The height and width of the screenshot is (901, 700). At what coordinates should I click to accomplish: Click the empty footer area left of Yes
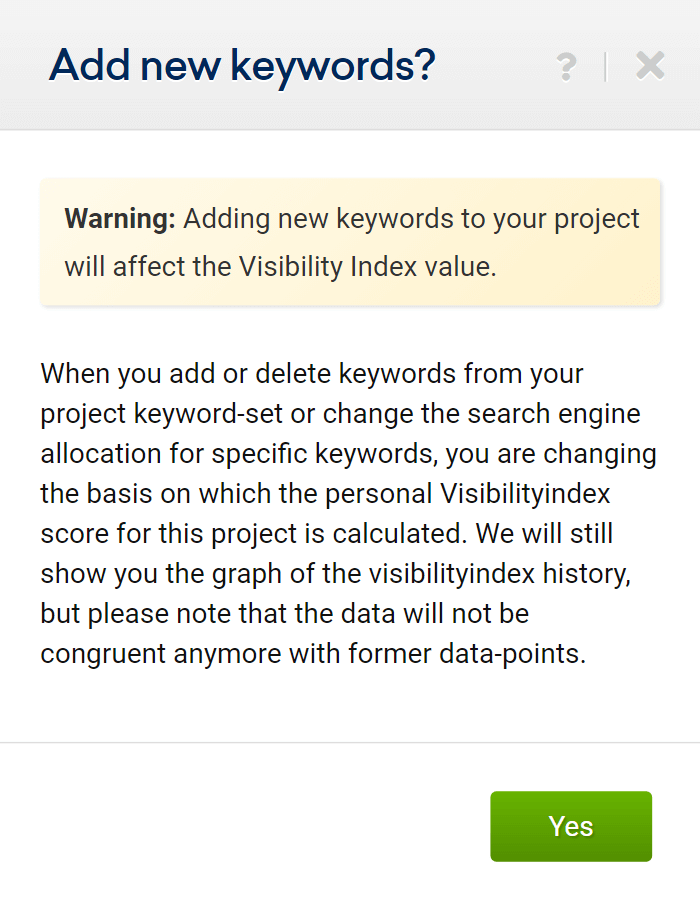point(245,826)
